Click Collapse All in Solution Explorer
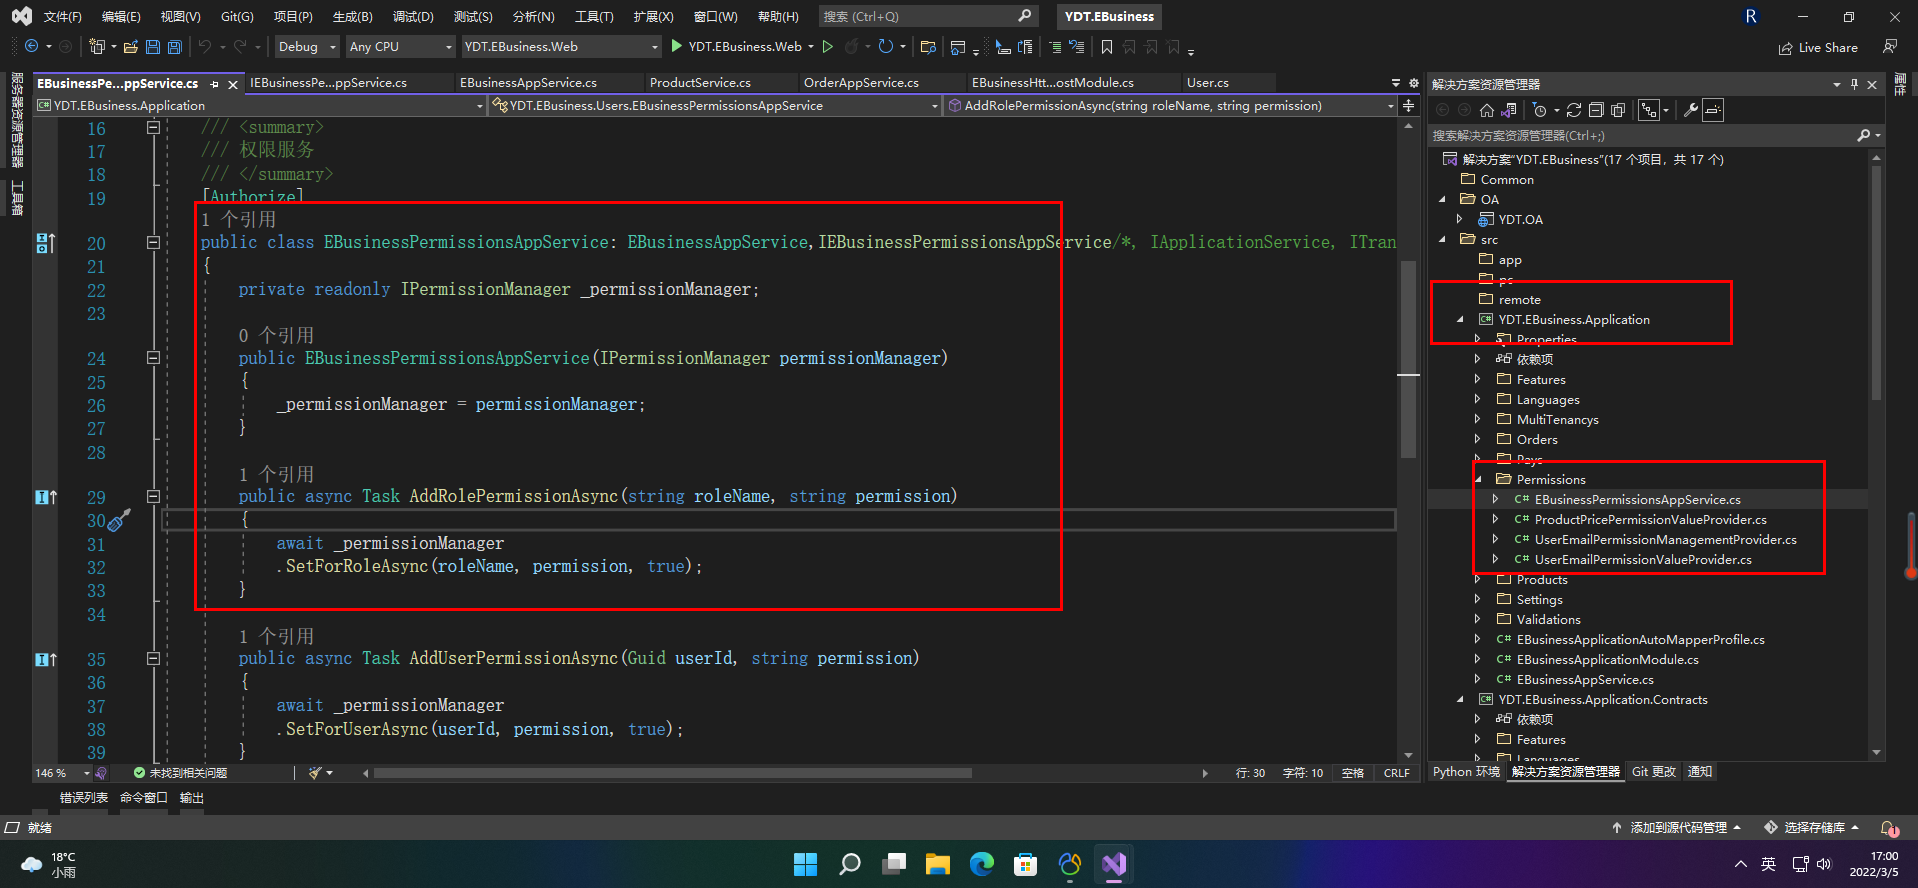The image size is (1918, 888). tap(1596, 110)
